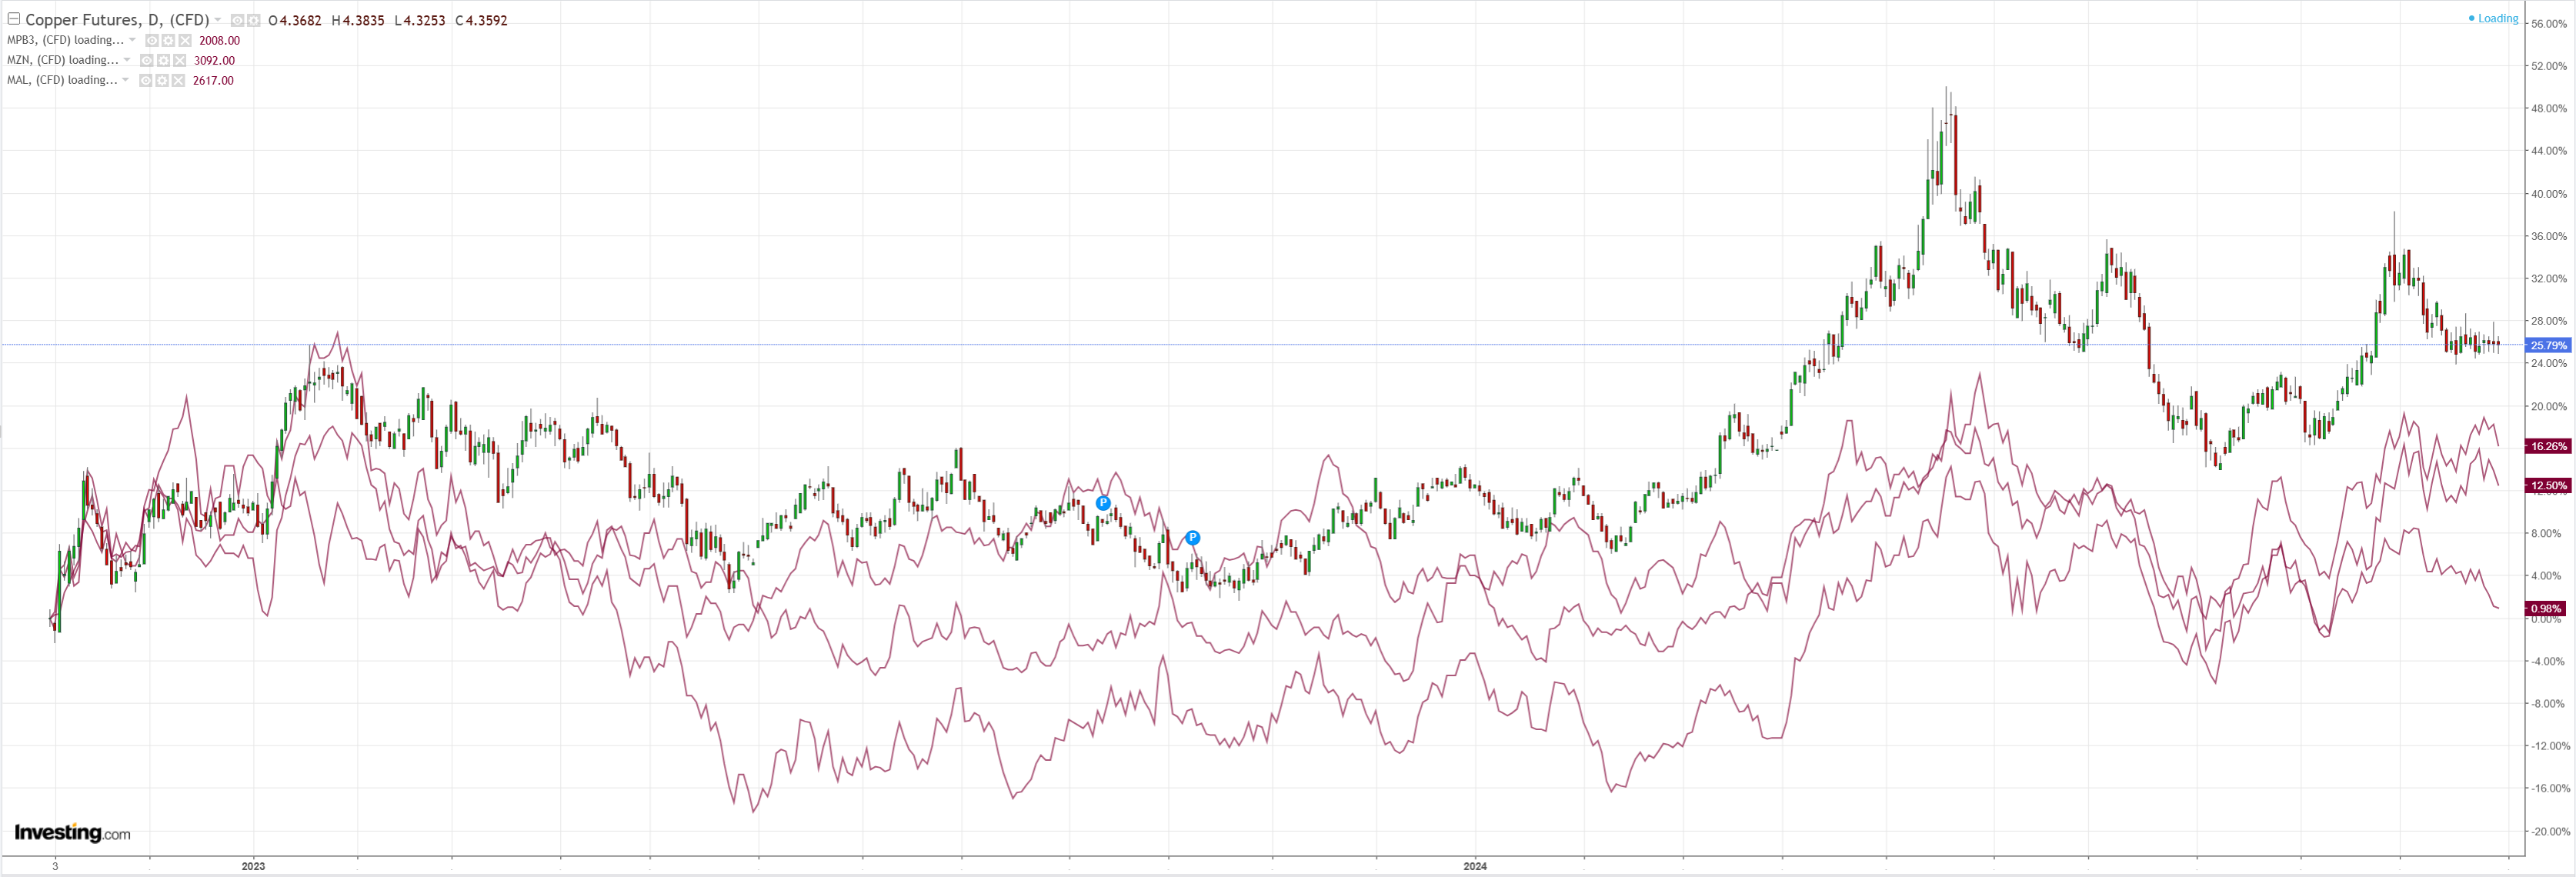2576x877 pixels.
Task: Open MAL series settings gear
Action: 162,81
